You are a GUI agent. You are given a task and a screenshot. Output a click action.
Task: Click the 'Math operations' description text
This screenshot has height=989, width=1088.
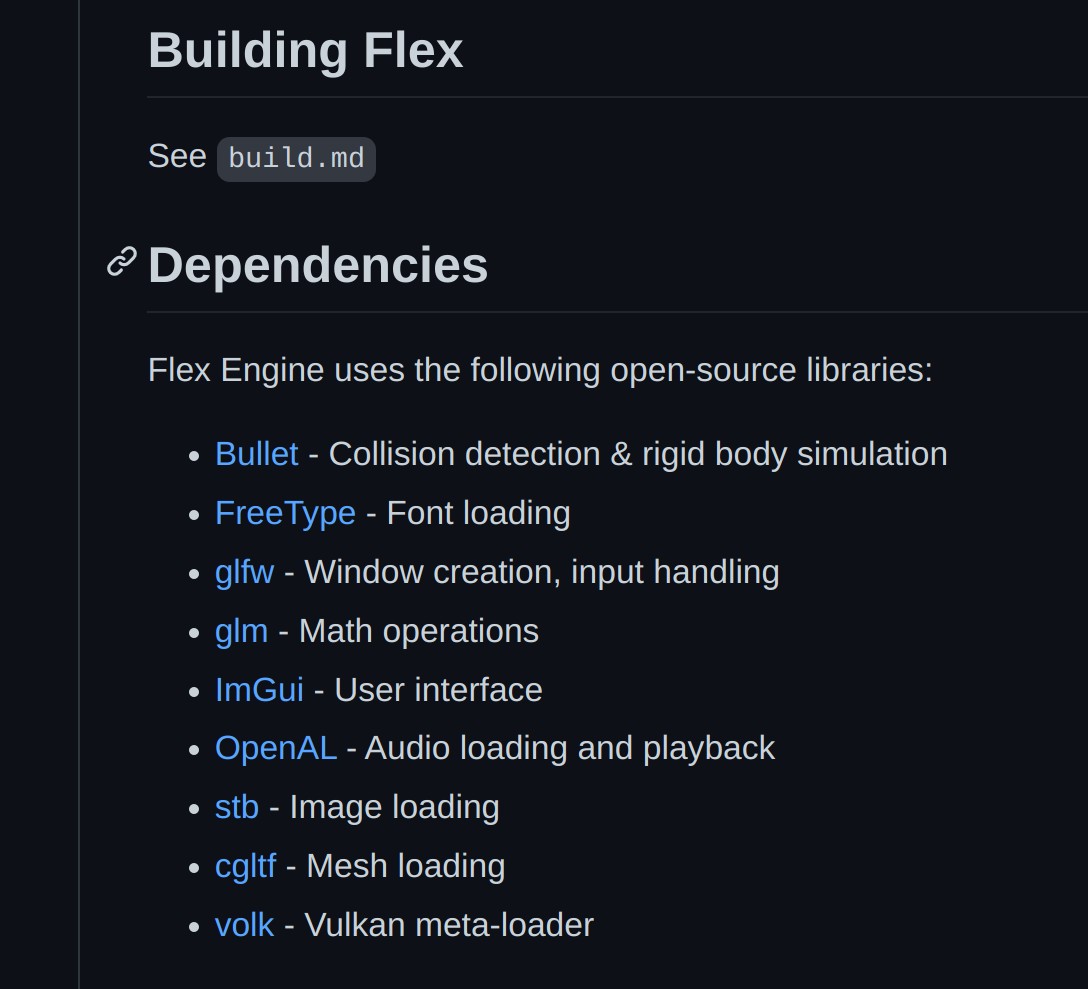[418, 632]
